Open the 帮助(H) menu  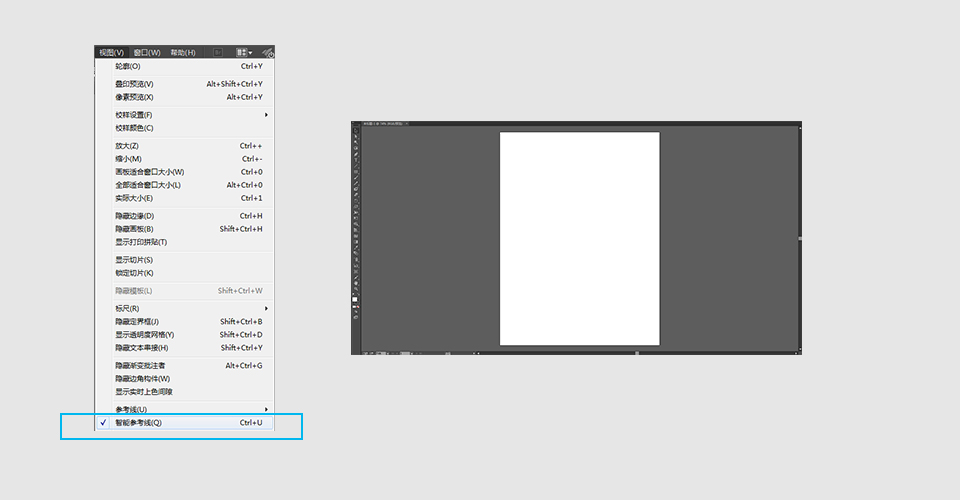pyautogui.click(x=183, y=52)
